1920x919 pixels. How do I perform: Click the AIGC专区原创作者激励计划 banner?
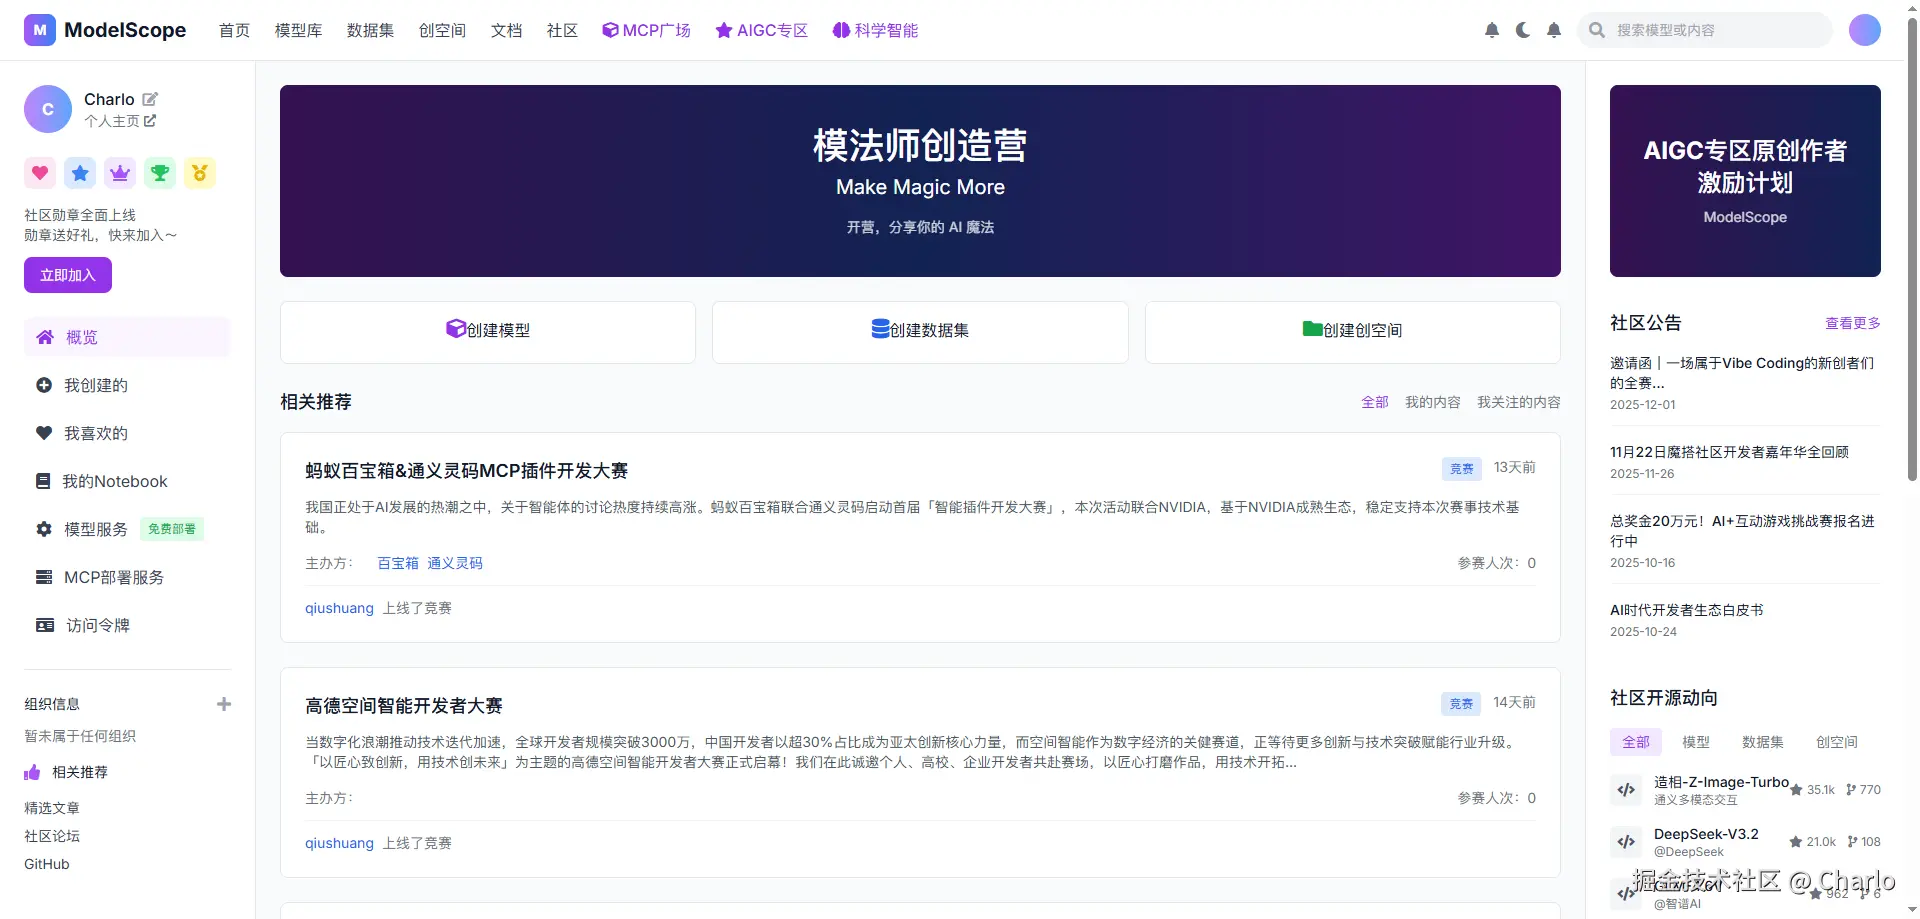(1745, 181)
